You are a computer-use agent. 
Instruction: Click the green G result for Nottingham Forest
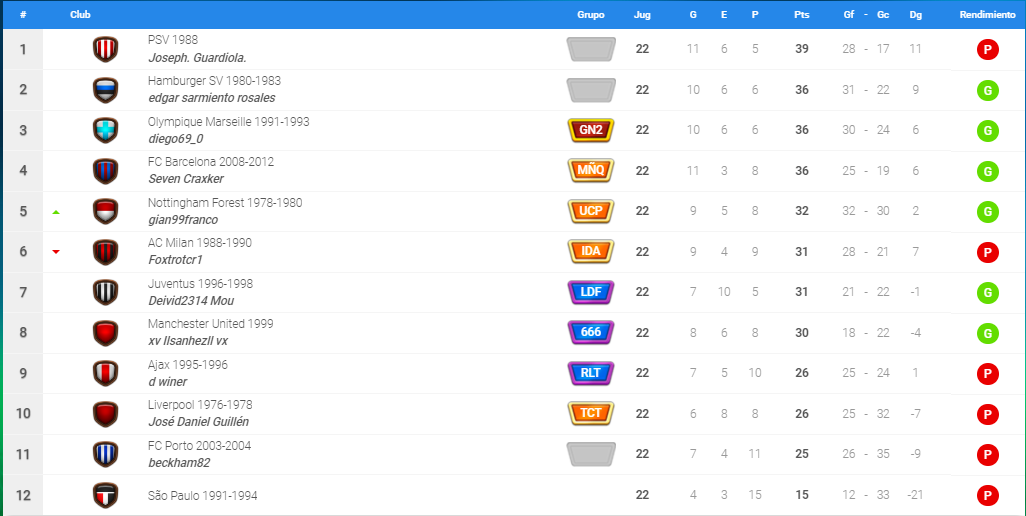[987, 211]
